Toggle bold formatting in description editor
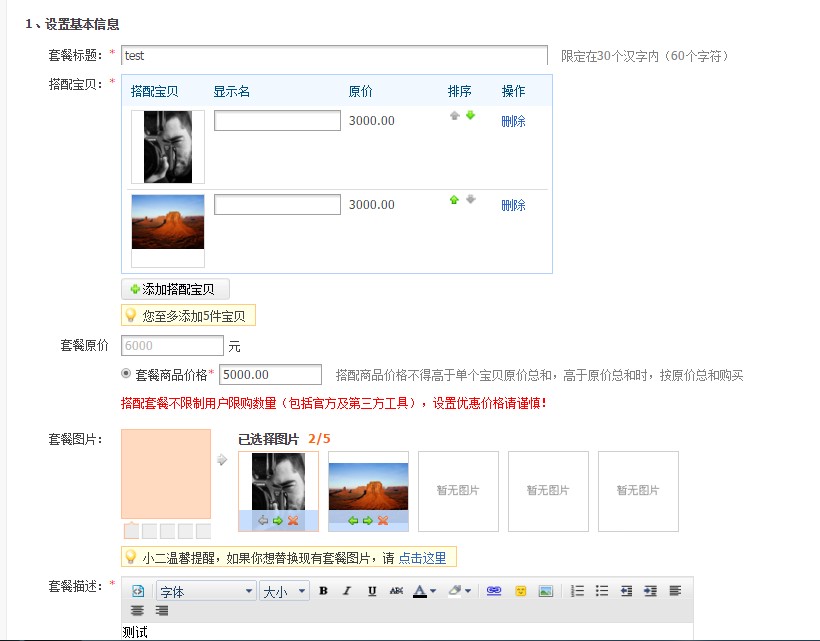820x641 pixels. coord(323,591)
